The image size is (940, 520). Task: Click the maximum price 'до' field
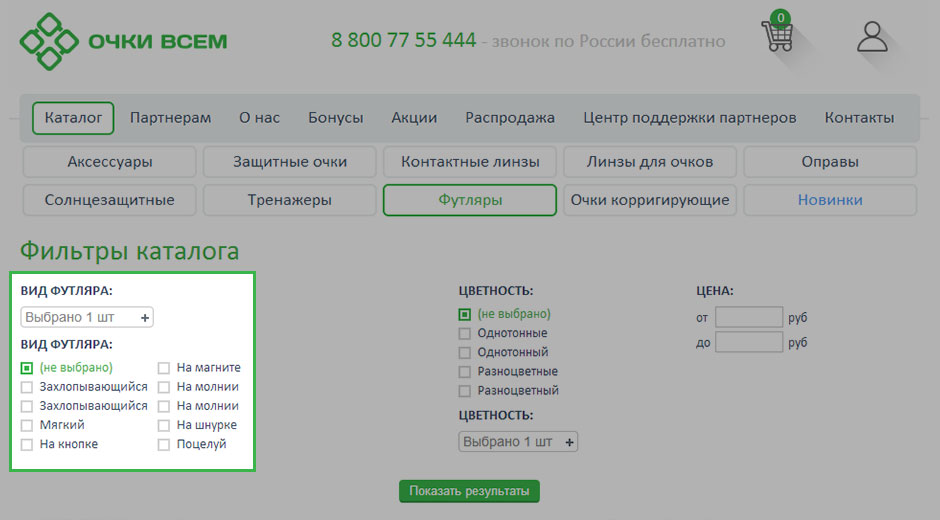pyautogui.click(x=748, y=343)
